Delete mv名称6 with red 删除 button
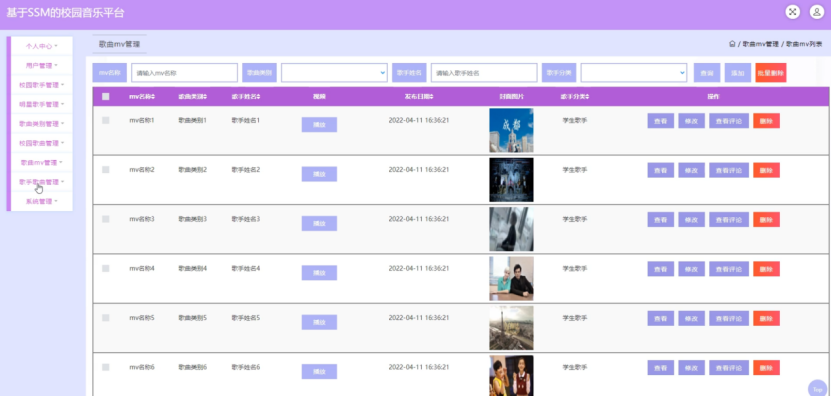This screenshot has width=831, height=396. pos(766,367)
